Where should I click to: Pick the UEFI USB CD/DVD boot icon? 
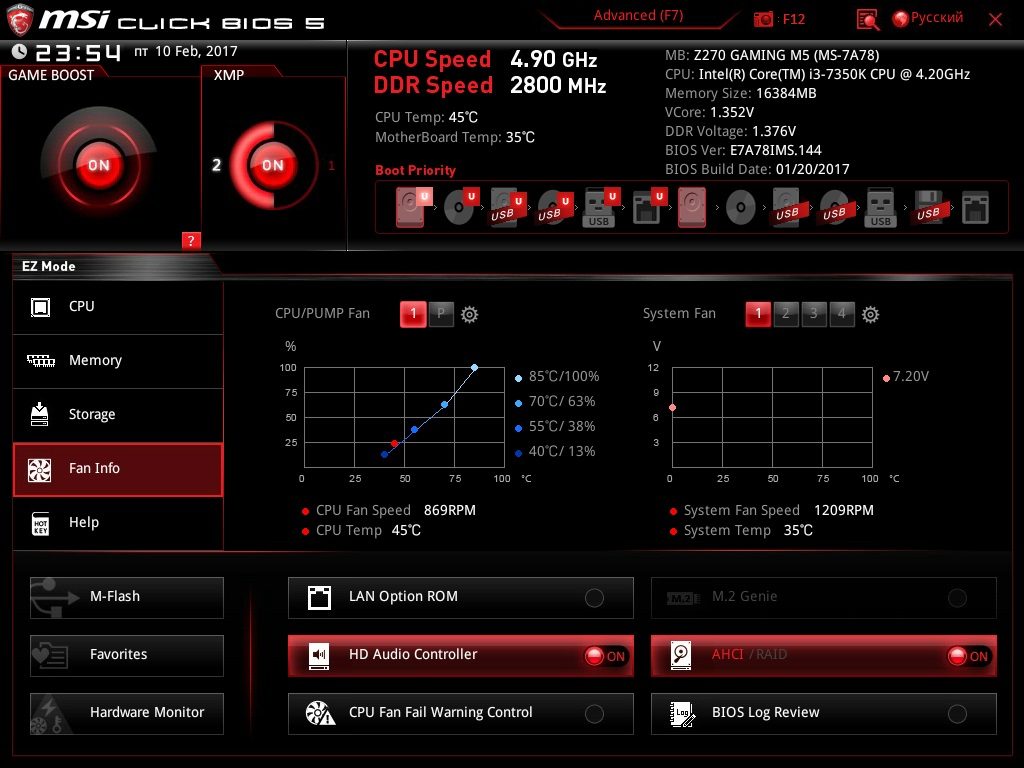(554, 207)
